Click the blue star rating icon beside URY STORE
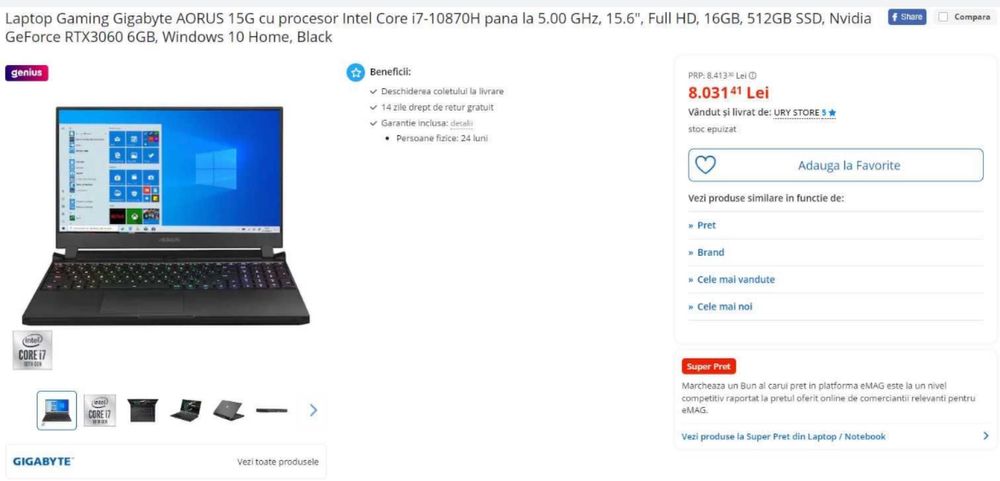This screenshot has height=481, width=1000. [x=832, y=113]
